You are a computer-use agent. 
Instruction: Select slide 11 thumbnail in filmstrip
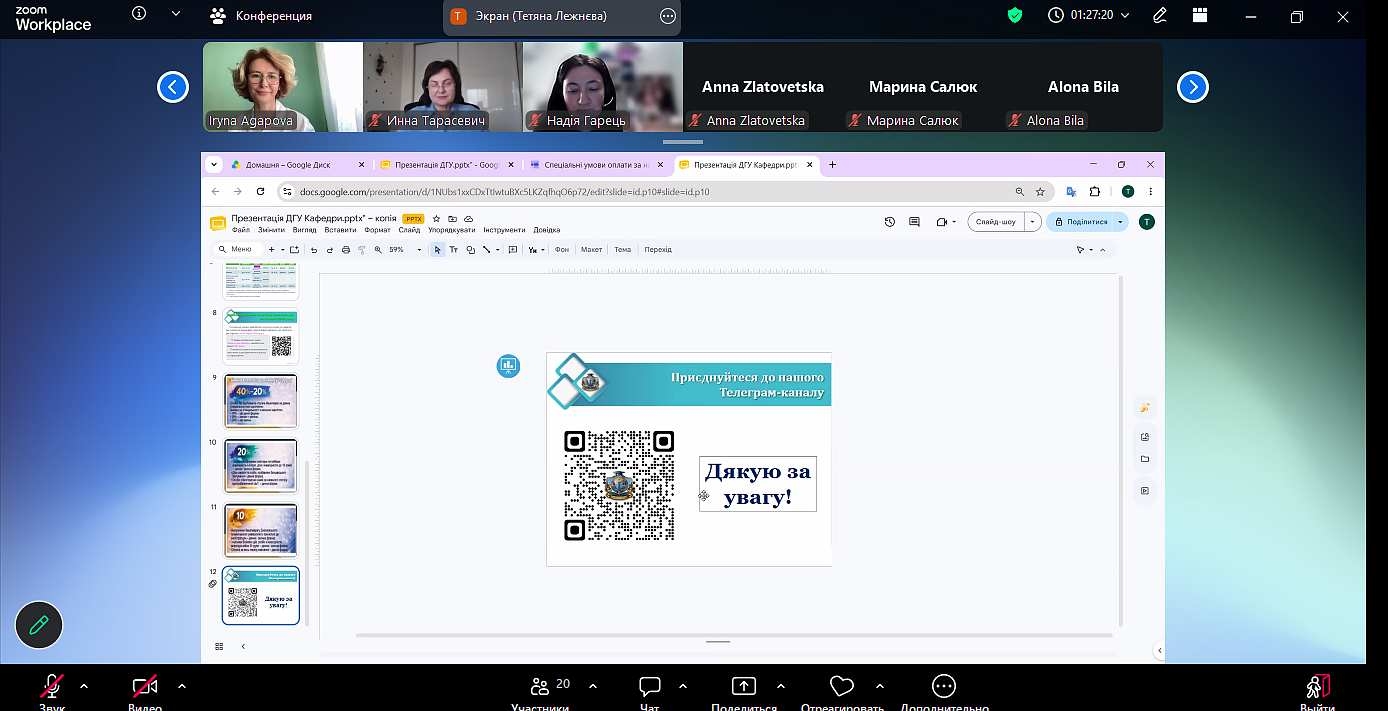click(x=261, y=531)
